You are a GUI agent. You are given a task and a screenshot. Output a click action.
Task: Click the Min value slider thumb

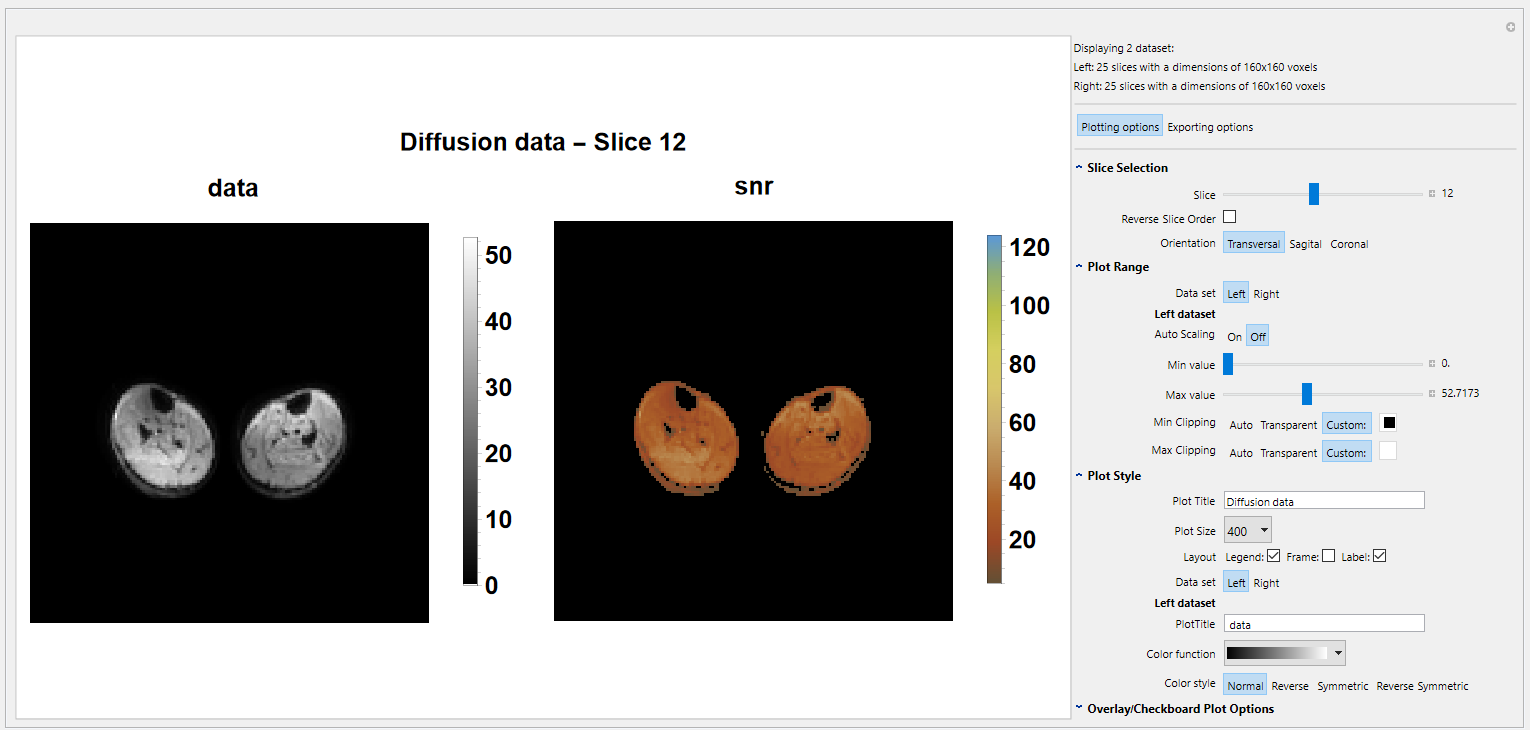(1228, 364)
